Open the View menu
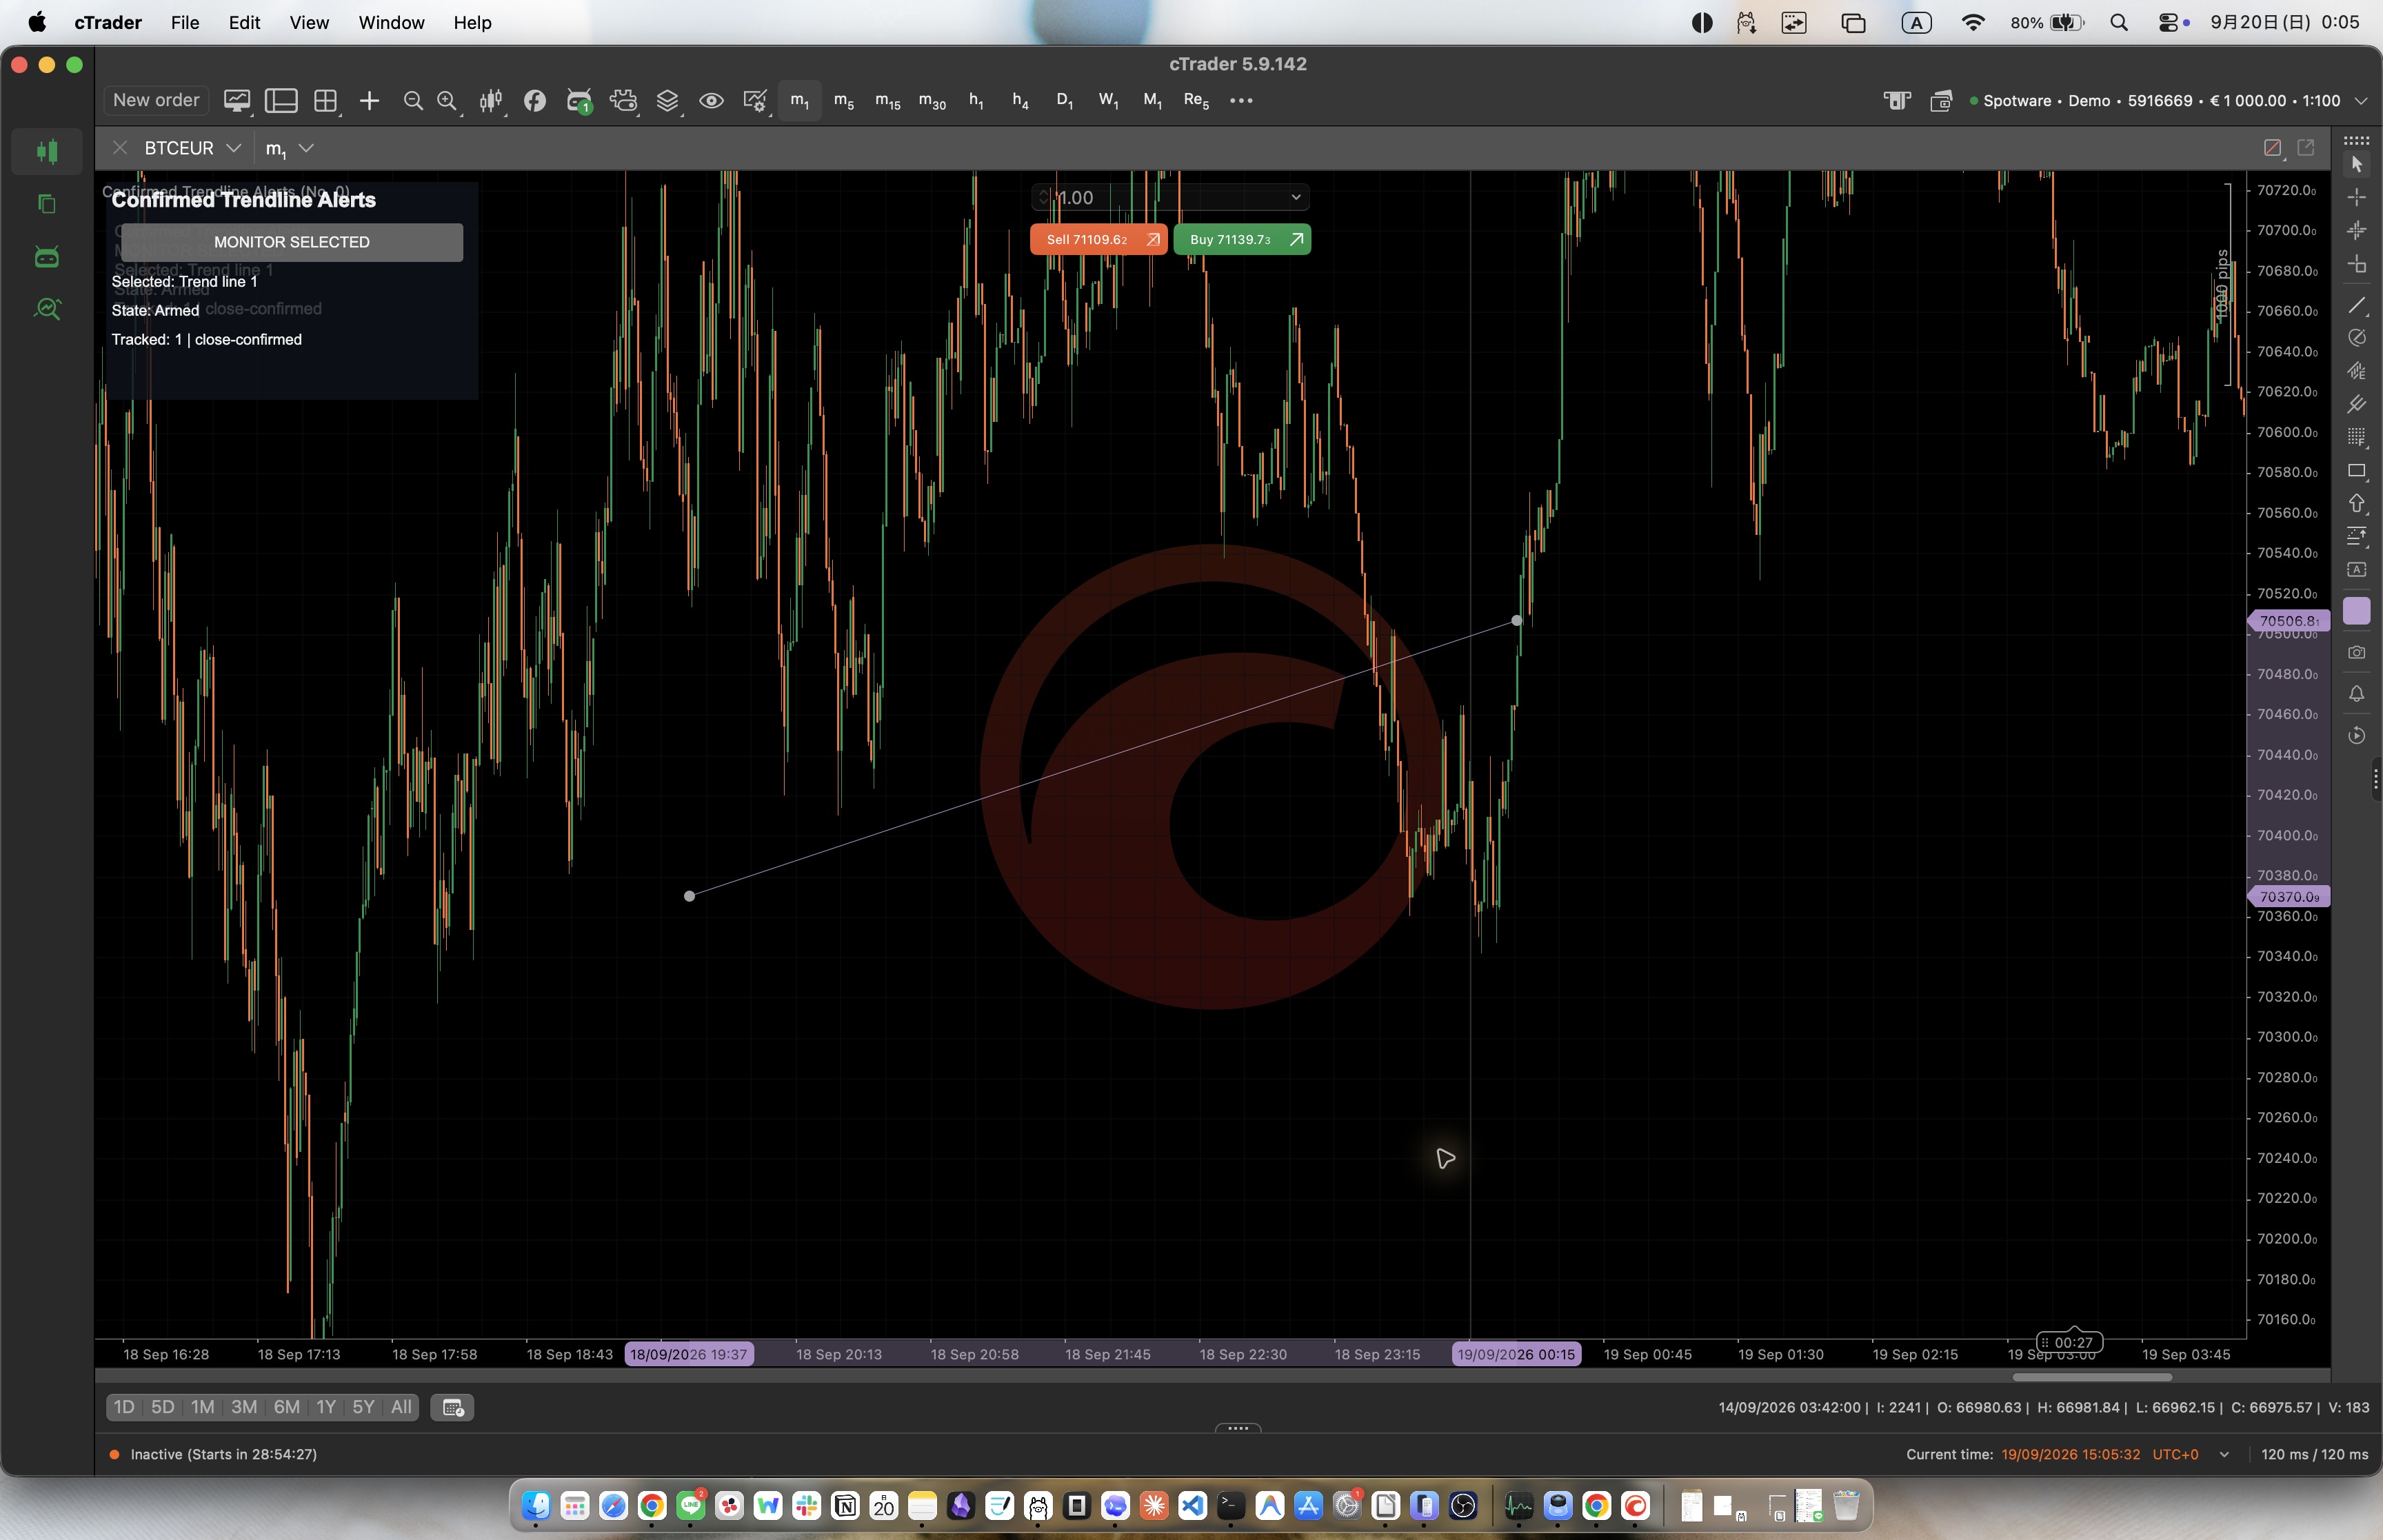Screen dimensions: 2383x1540 pyautogui.click(x=309, y=22)
